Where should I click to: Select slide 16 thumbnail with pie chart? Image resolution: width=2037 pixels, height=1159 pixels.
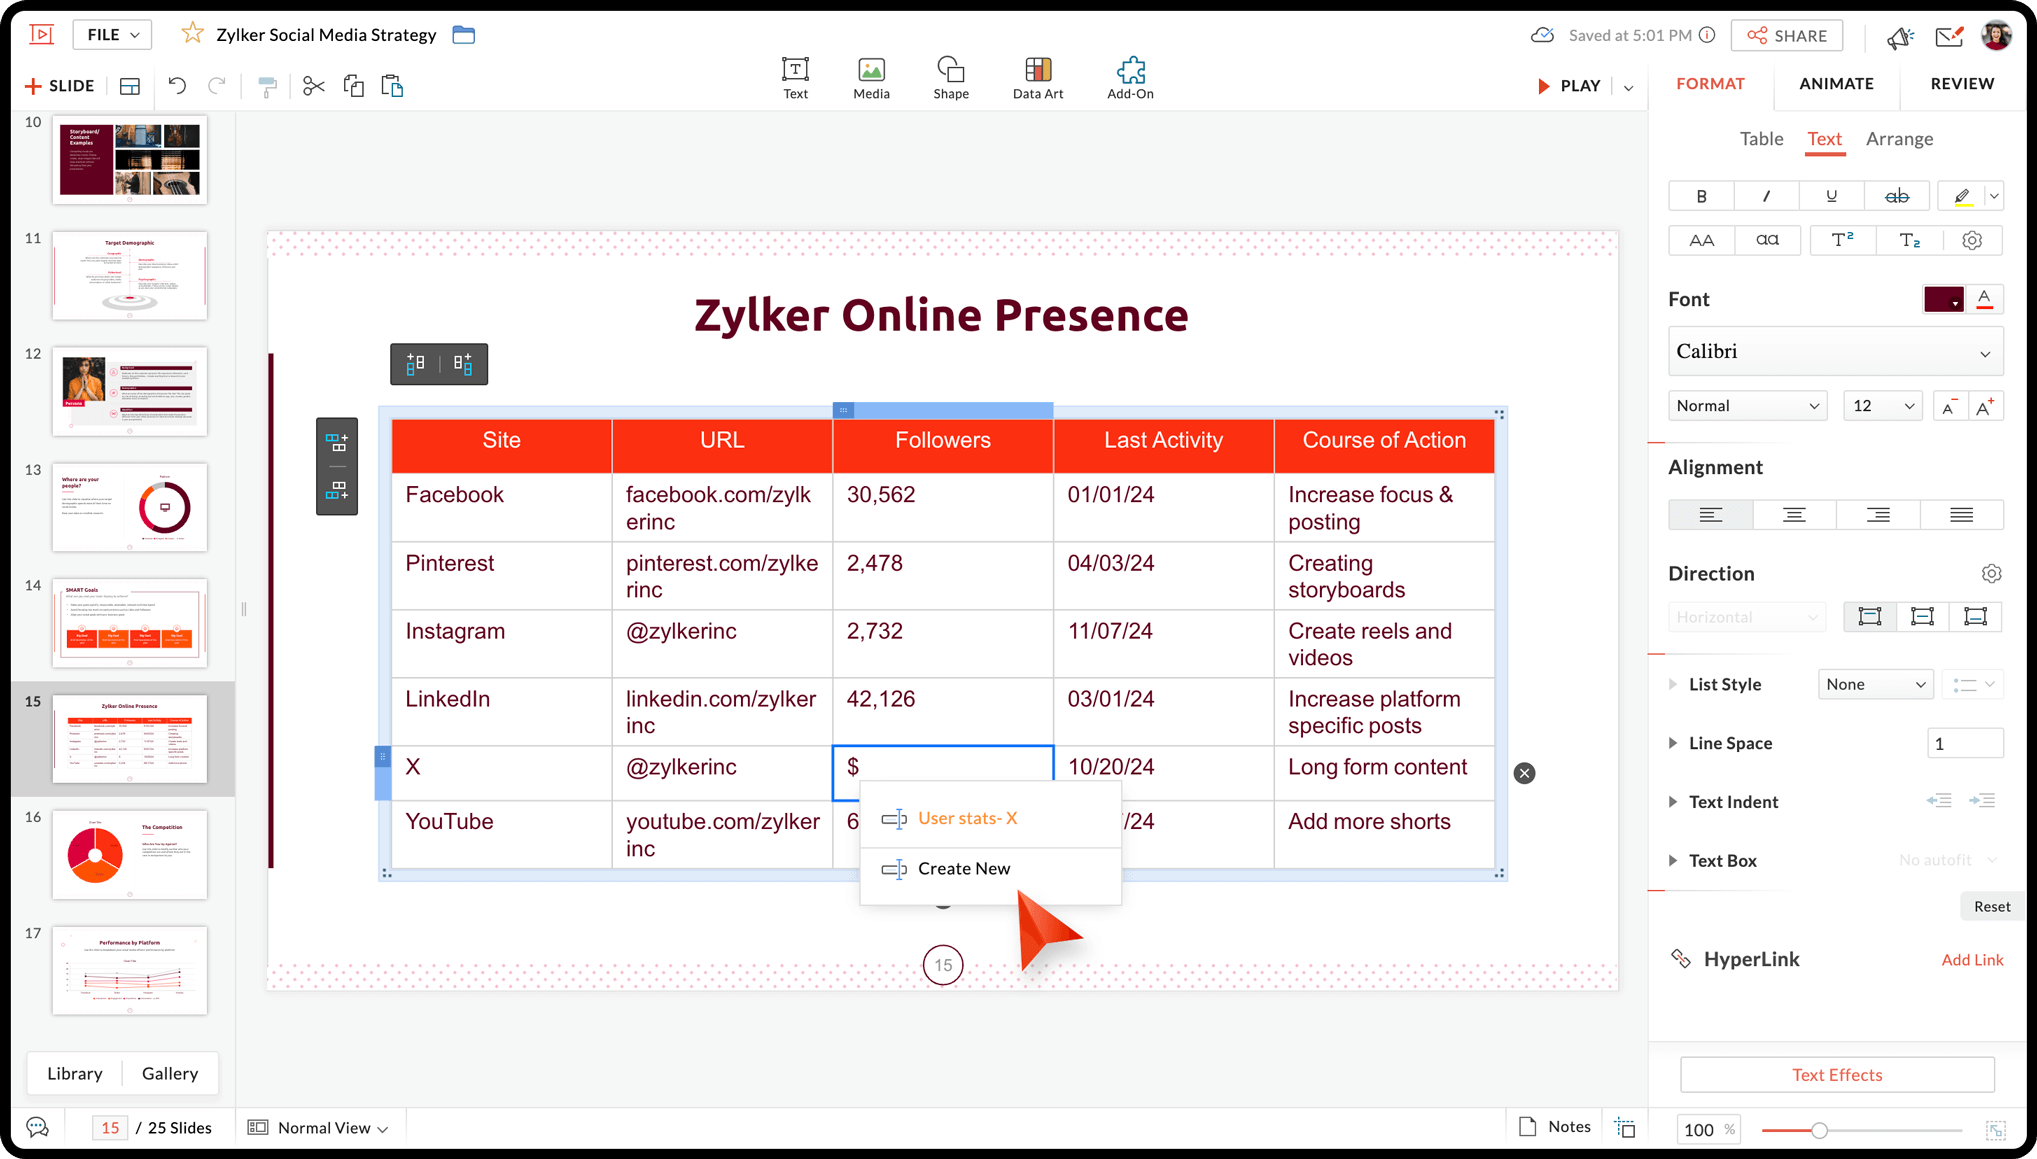click(x=130, y=855)
